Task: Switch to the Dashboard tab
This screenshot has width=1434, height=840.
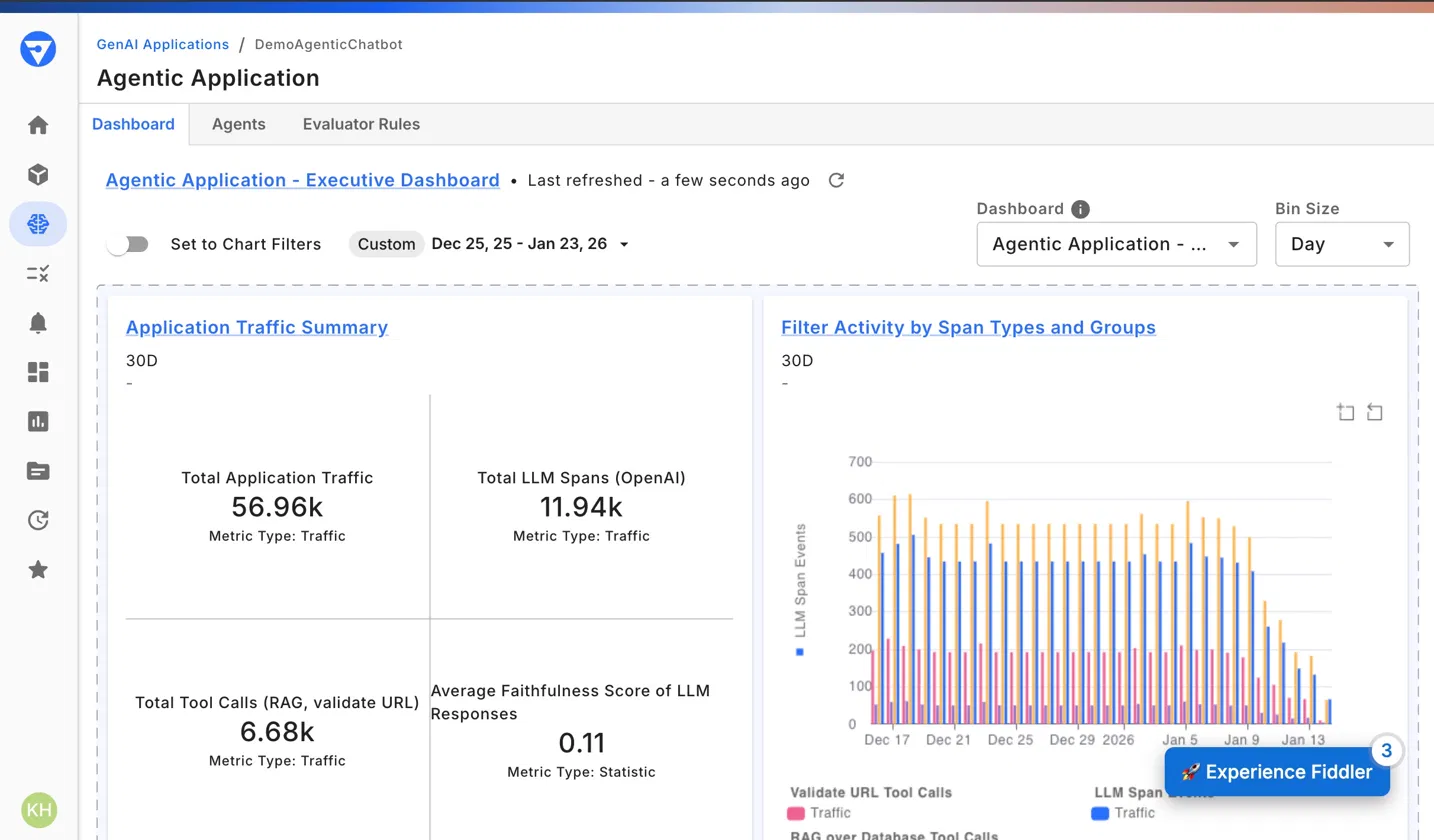Action: (x=133, y=125)
